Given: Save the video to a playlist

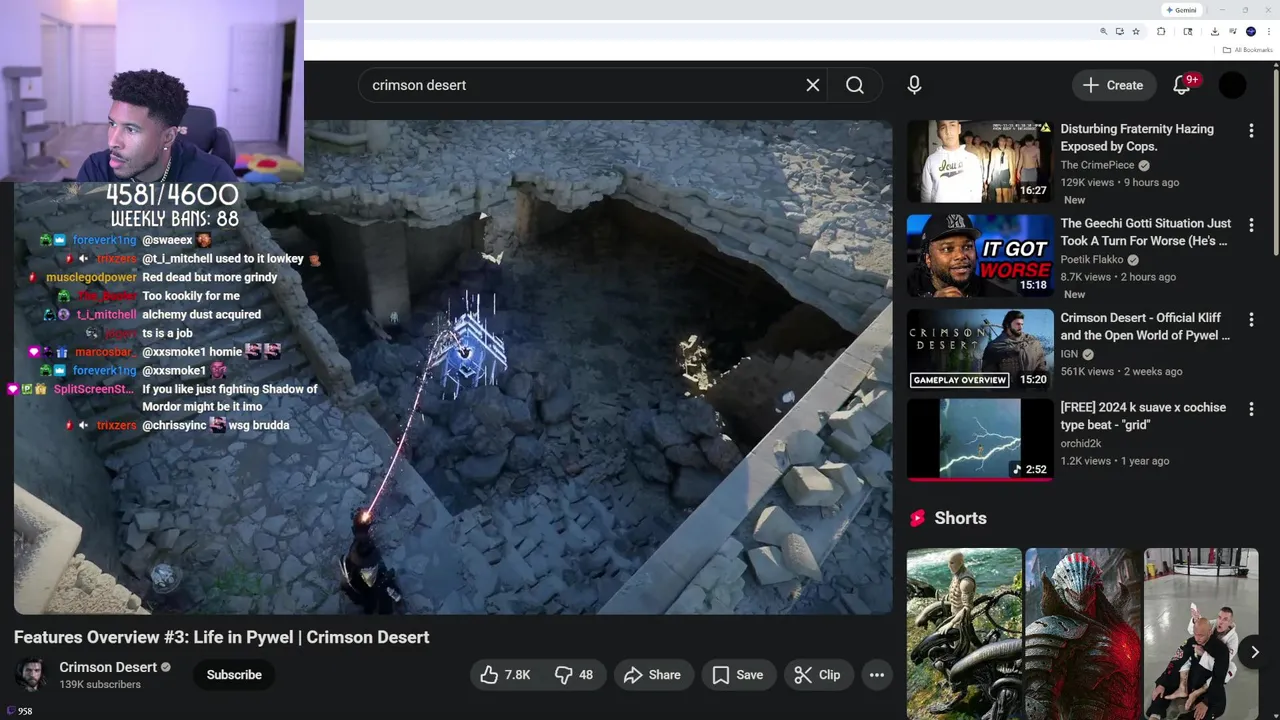Looking at the screenshot, I should tap(738, 675).
